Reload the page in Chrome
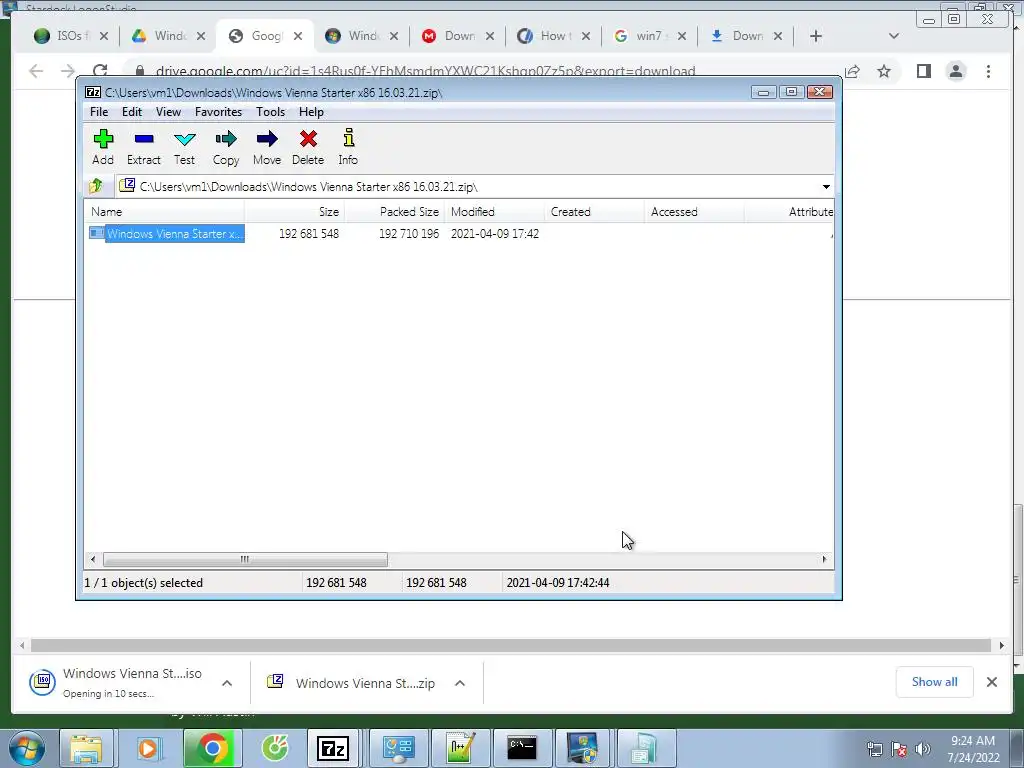The width and height of the screenshot is (1024, 768). [x=100, y=71]
